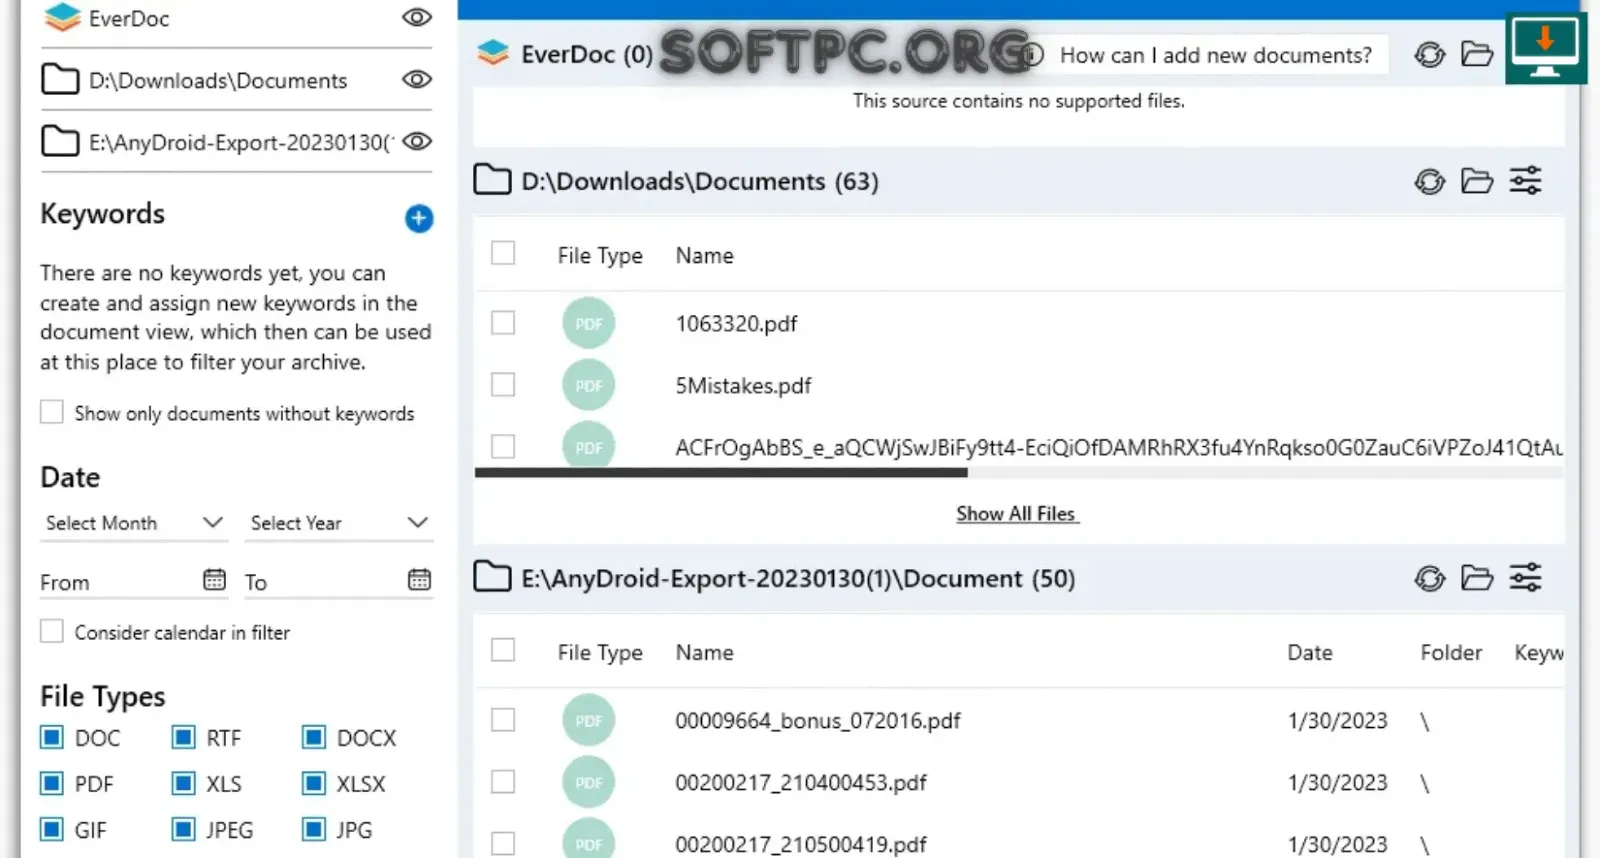
Task: Select D:\Downloads\Documents source in sidebar
Action: (220, 80)
